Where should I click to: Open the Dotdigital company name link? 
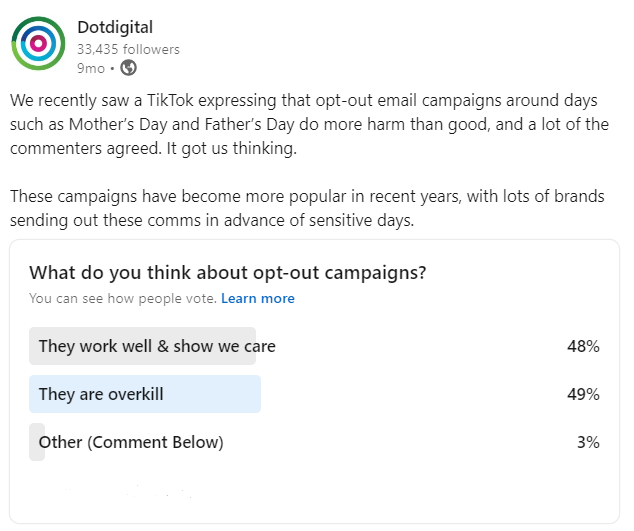(x=116, y=27)
